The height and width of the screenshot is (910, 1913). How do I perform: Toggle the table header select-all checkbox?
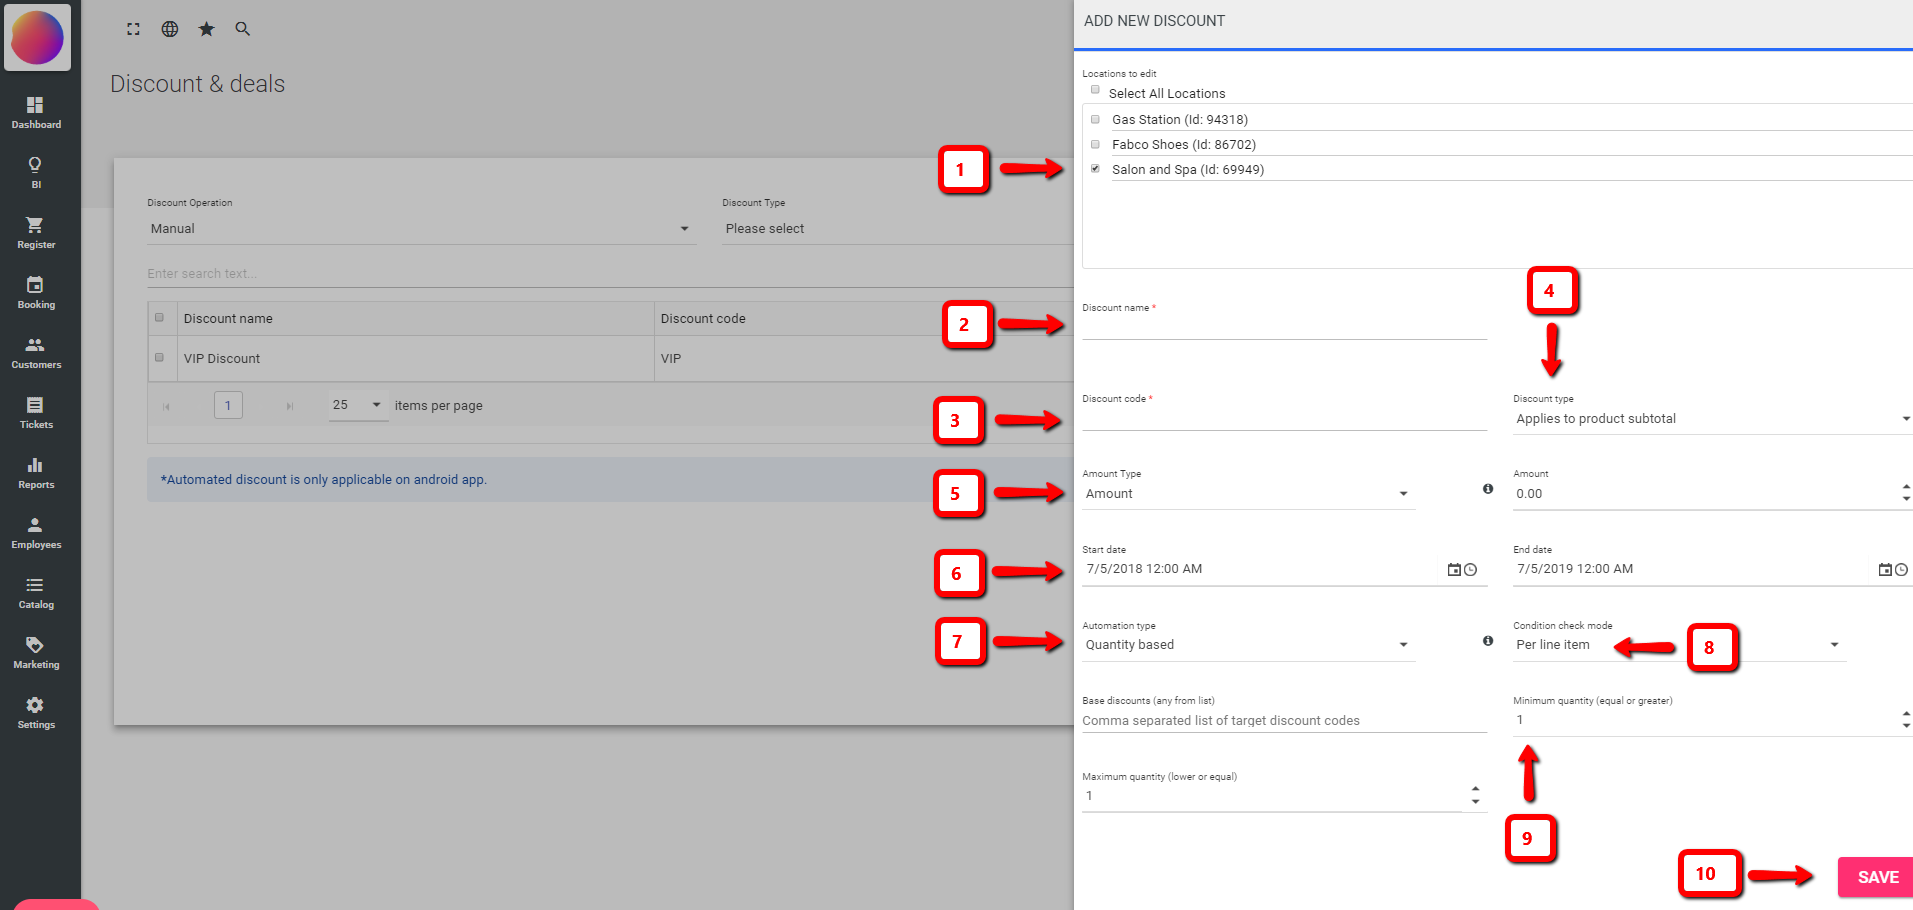[159, 318]
